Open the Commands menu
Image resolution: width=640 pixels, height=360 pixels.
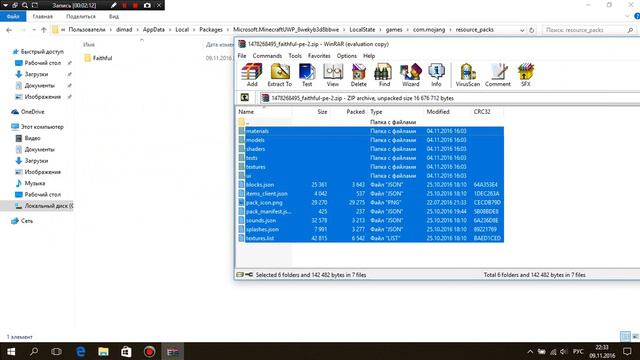267,56
